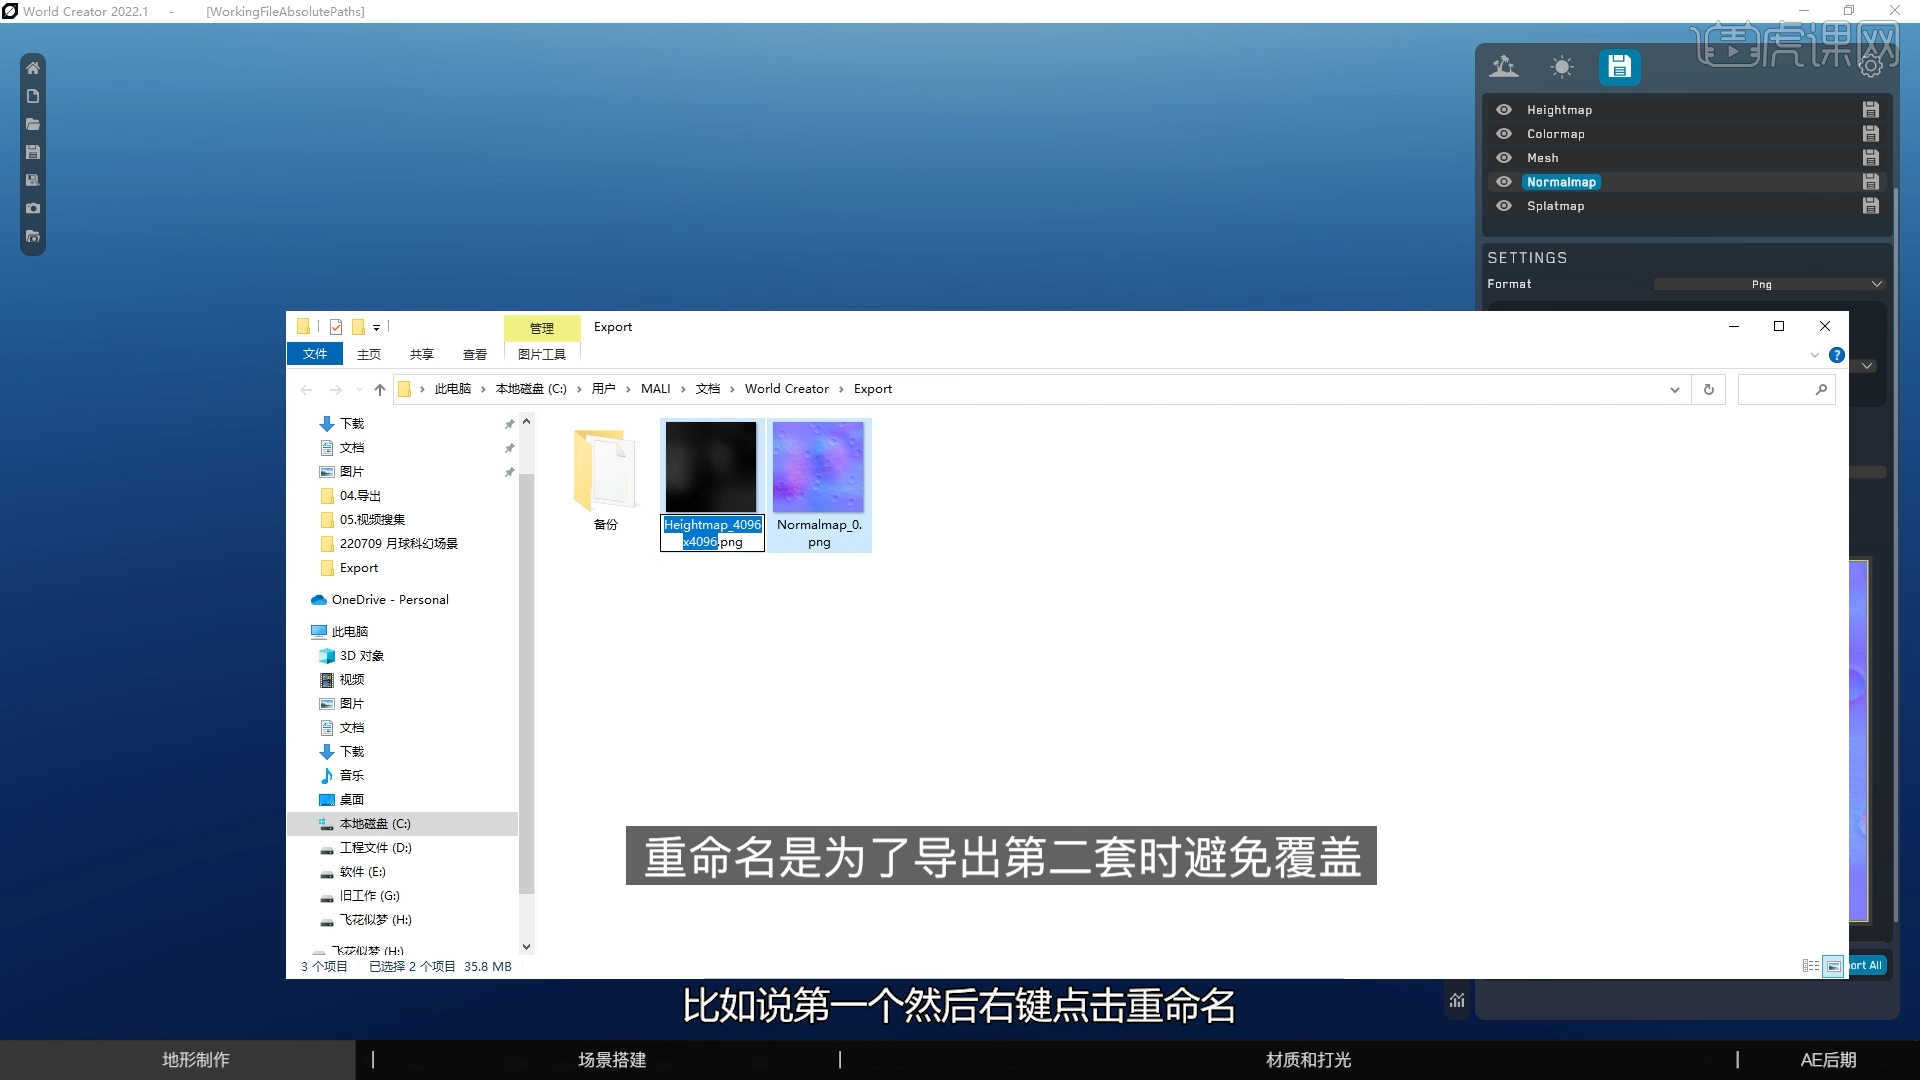Click 此电脑 in the address path
This screenshot has width=1920, height=1080.
click(453, 389)
